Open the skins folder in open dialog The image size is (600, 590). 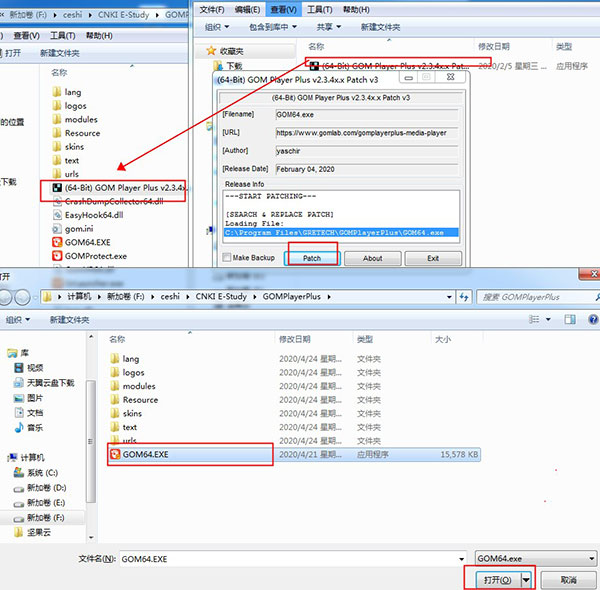tap(126, 414)
